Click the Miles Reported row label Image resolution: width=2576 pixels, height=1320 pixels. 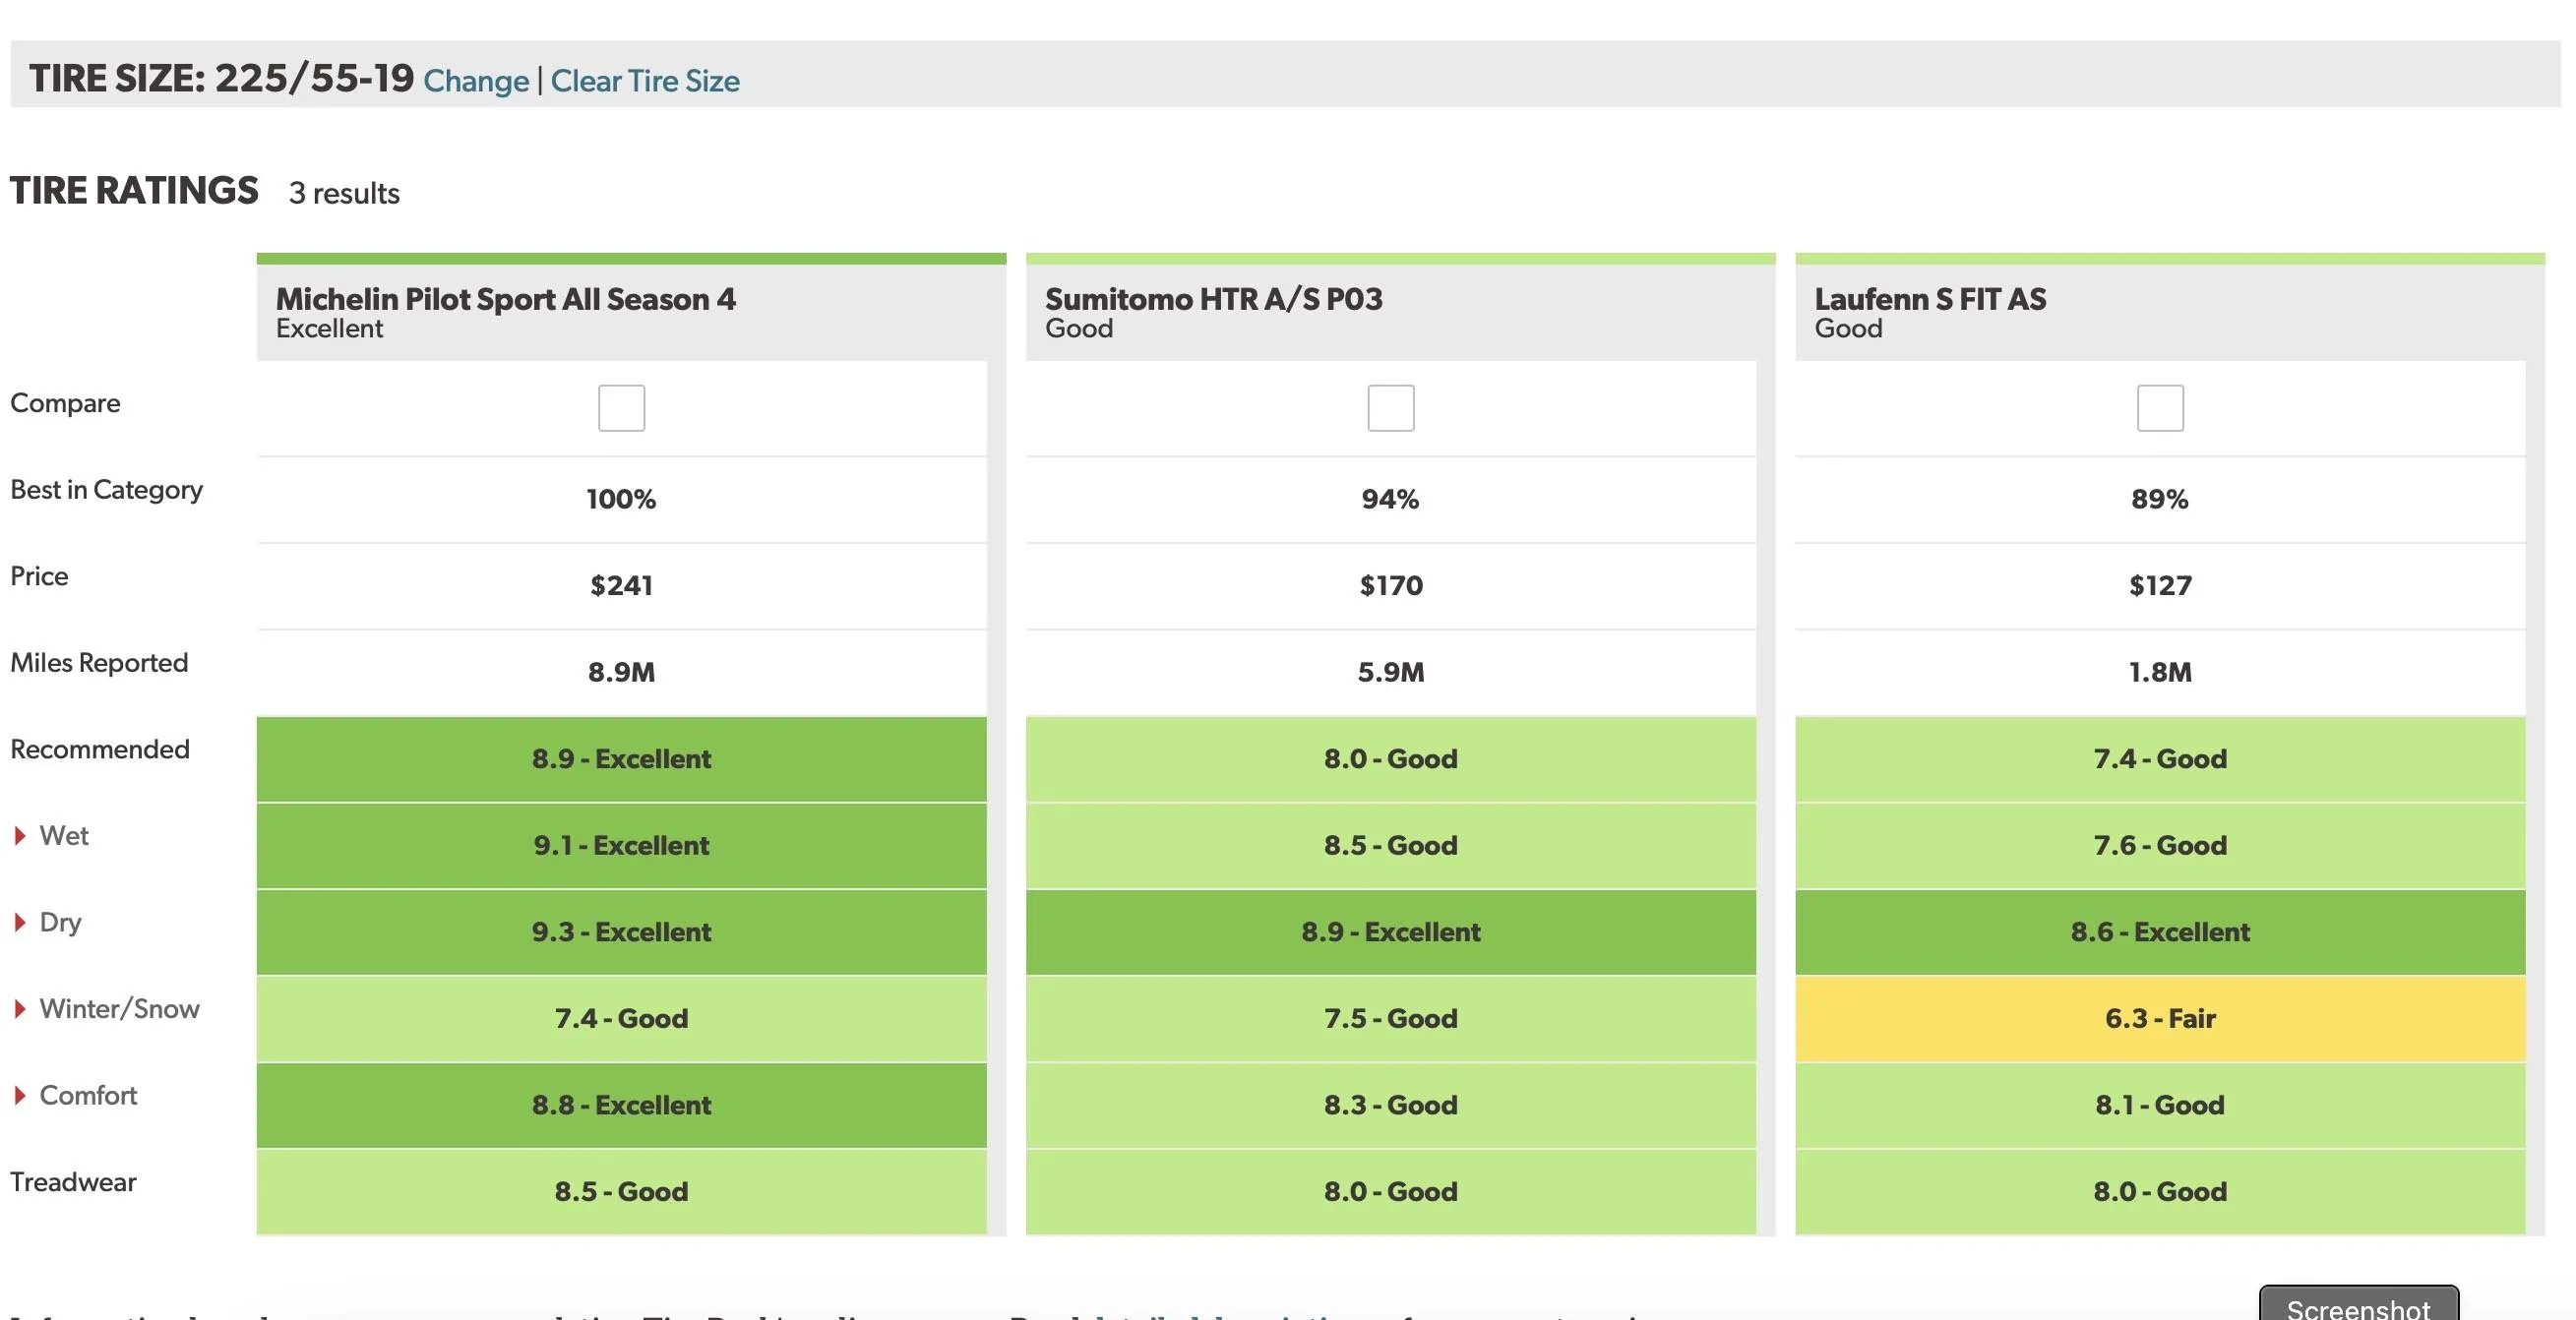tap(99, 663)
